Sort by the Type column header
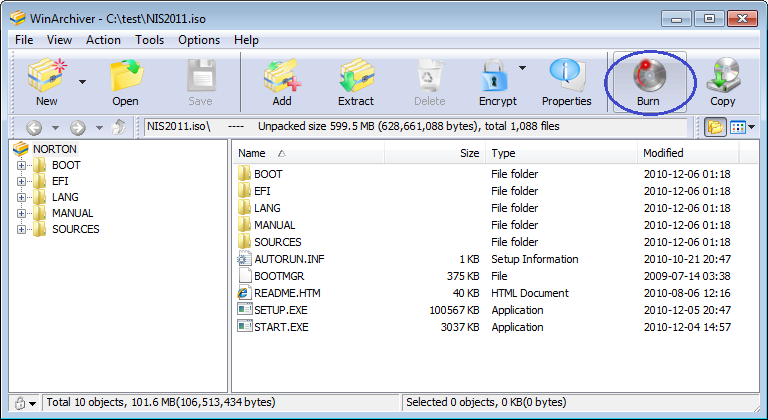The image size is (768, 420). point(561,153)
